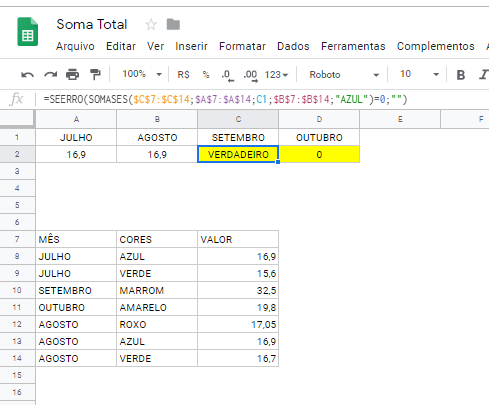Toggle italic formatting
This screenshot has width=489, height=405.
[484, 75]
